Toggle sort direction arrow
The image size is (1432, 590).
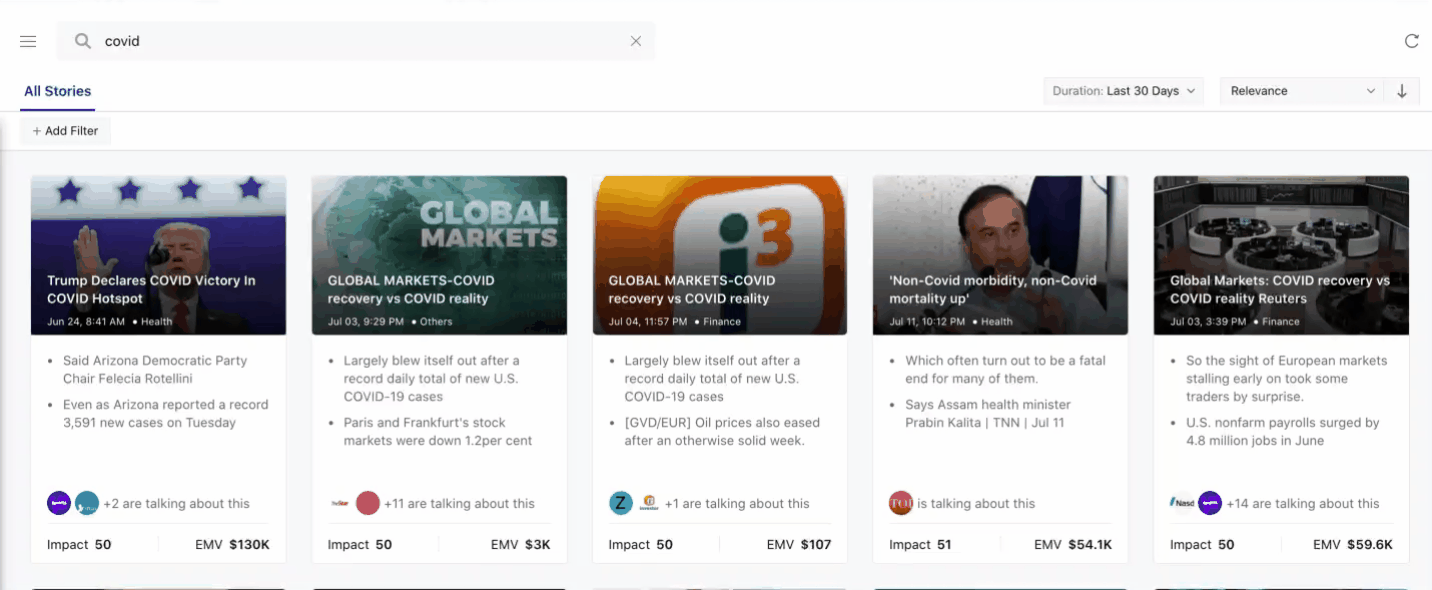(1402, 91)
